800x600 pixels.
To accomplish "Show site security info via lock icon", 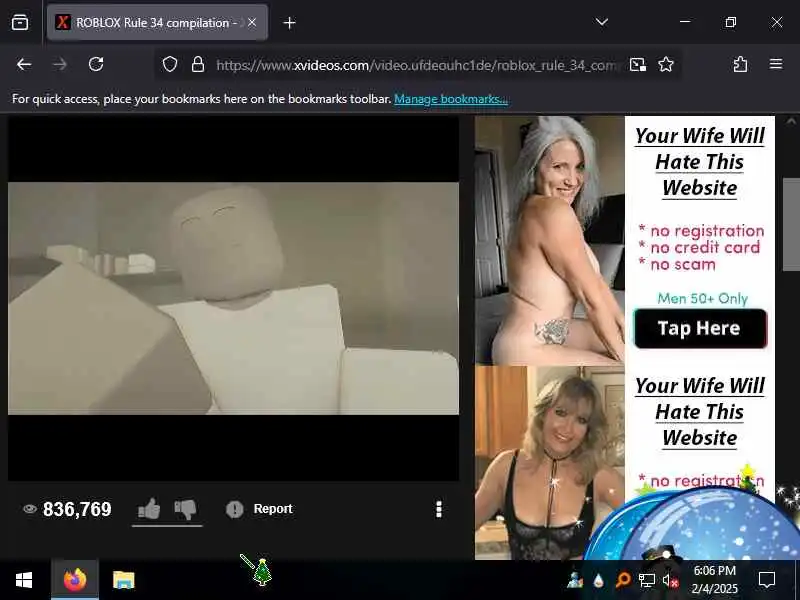I will (x=198, y=64).
